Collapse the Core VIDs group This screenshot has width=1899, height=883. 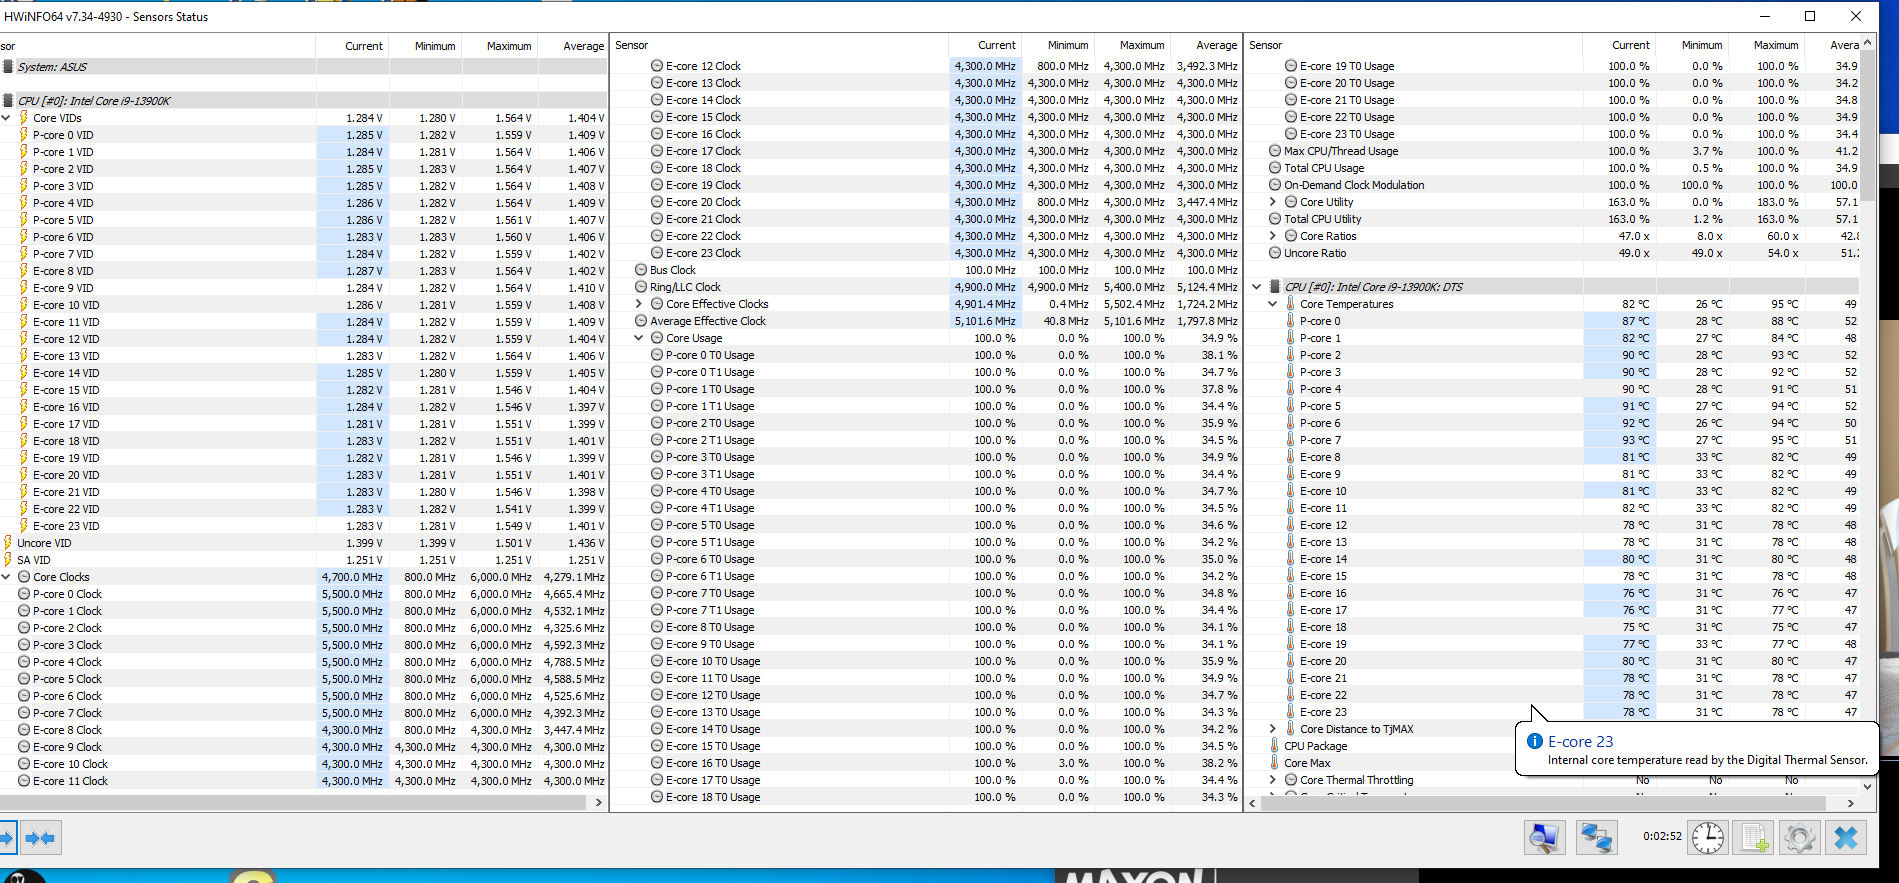(x=6, y=118)
